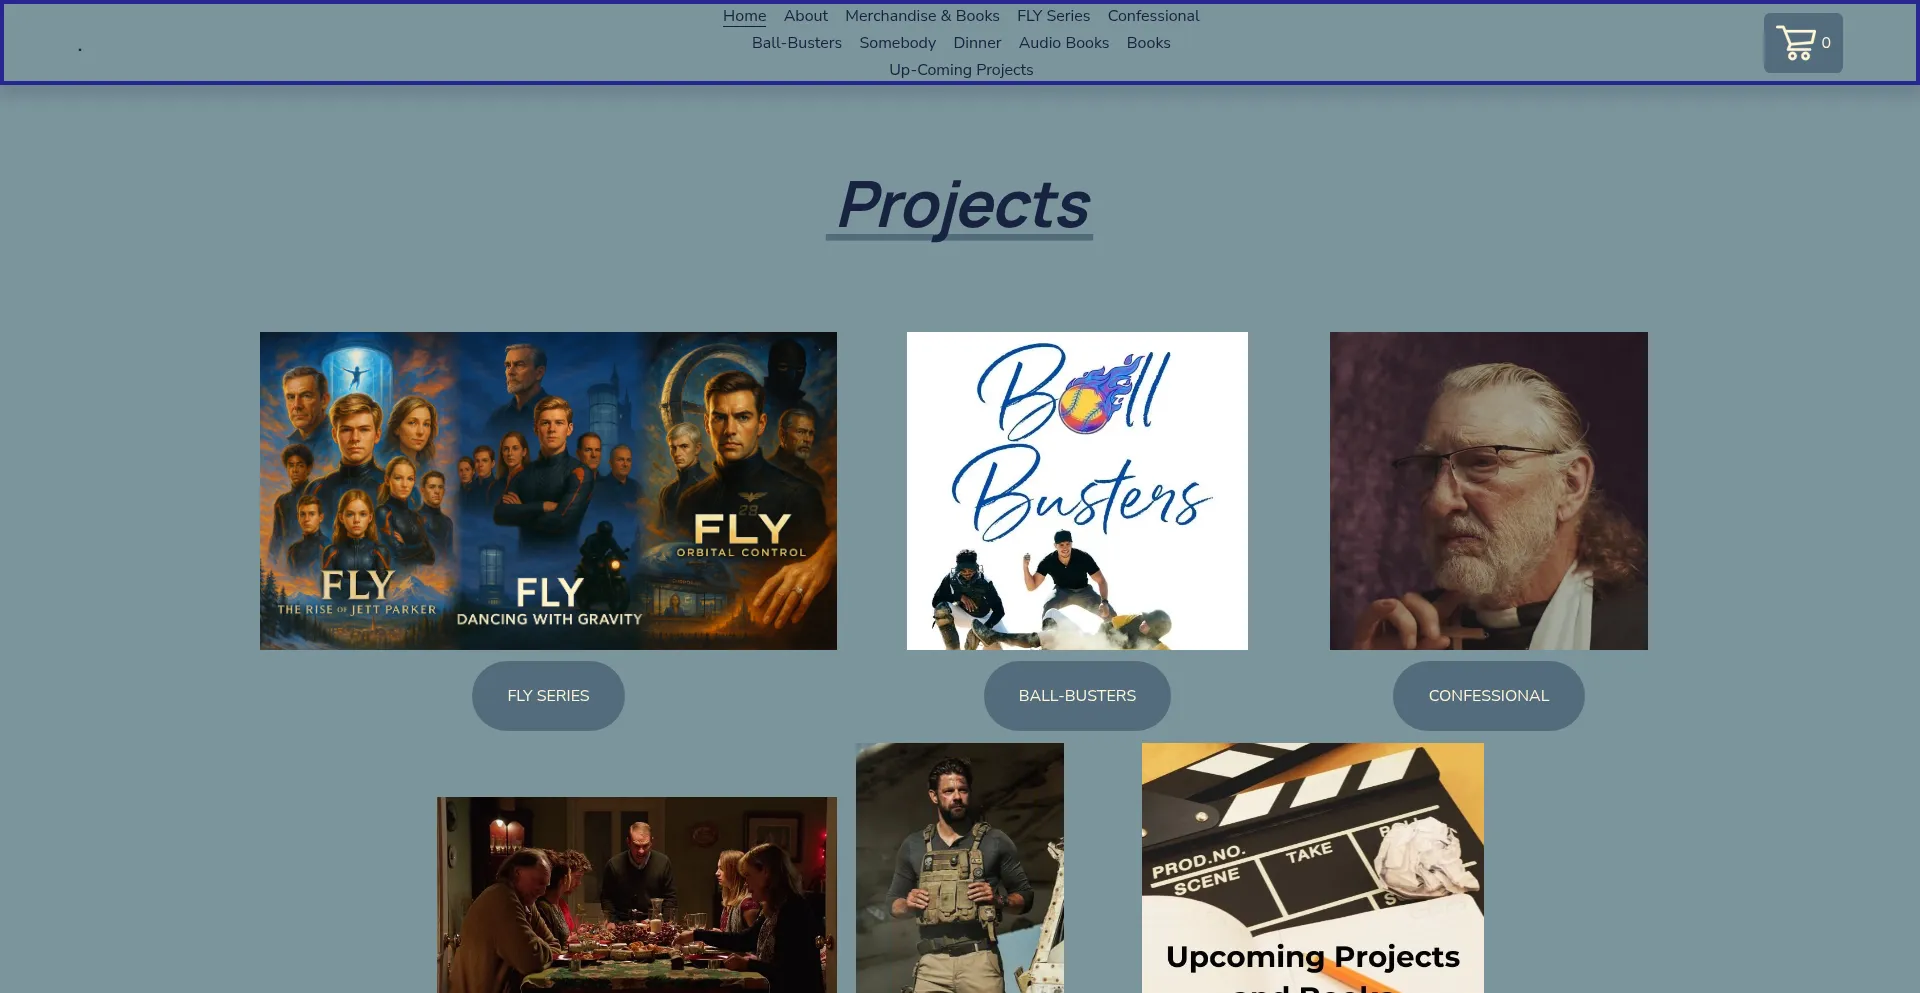The image size is (1920, 993).
Task: Select the bearded priest portrait image
Action: [1488, 491]
